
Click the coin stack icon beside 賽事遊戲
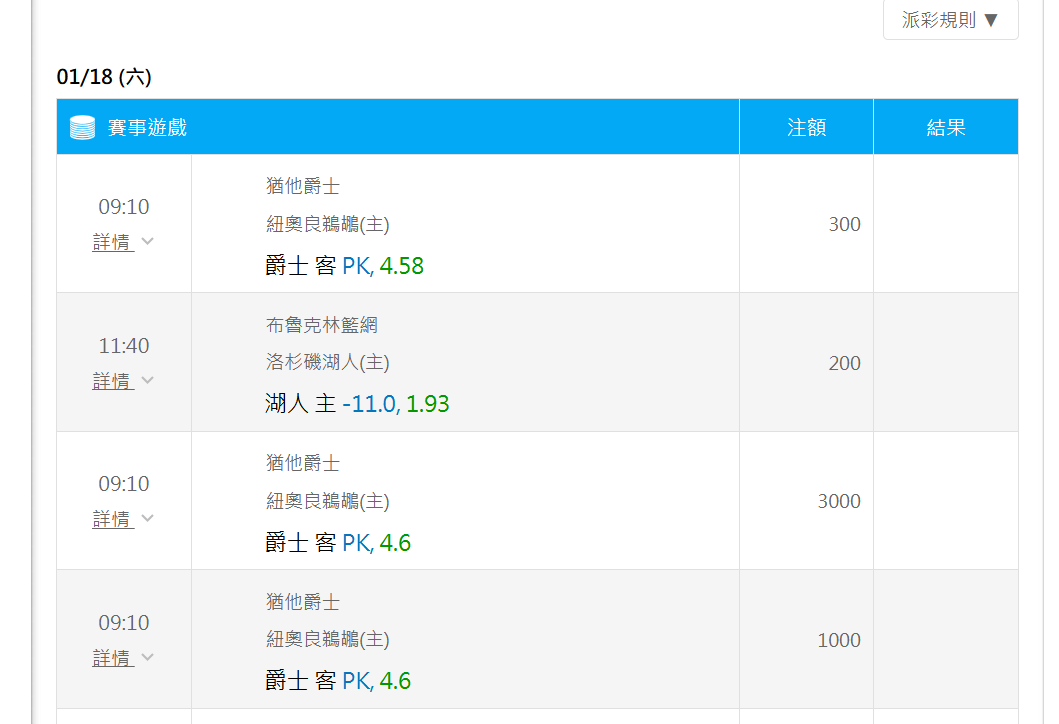pyautogui.click(x=82, y=127)
